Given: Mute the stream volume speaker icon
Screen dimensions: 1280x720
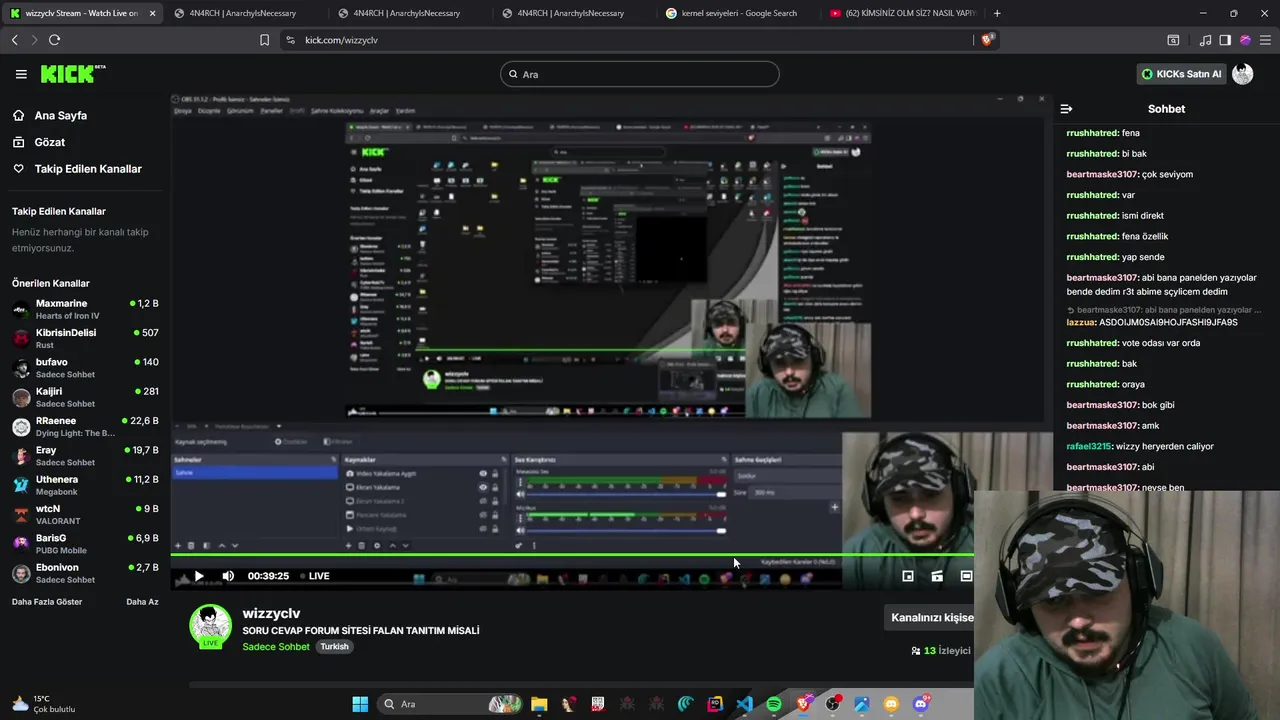Looking at the screenshot, I should (x=228, y=576).
